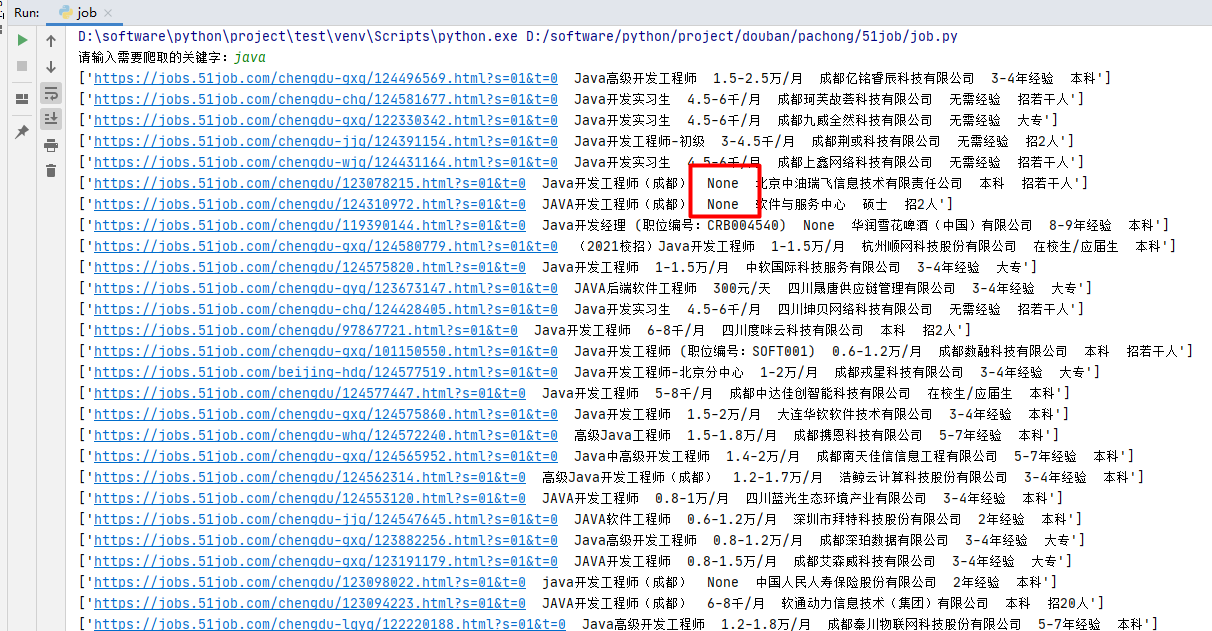Click the java keyword input text

[250, 57]
